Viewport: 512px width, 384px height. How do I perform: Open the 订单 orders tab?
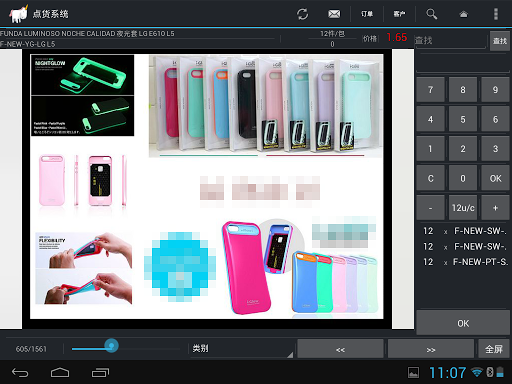pos(367,14)
